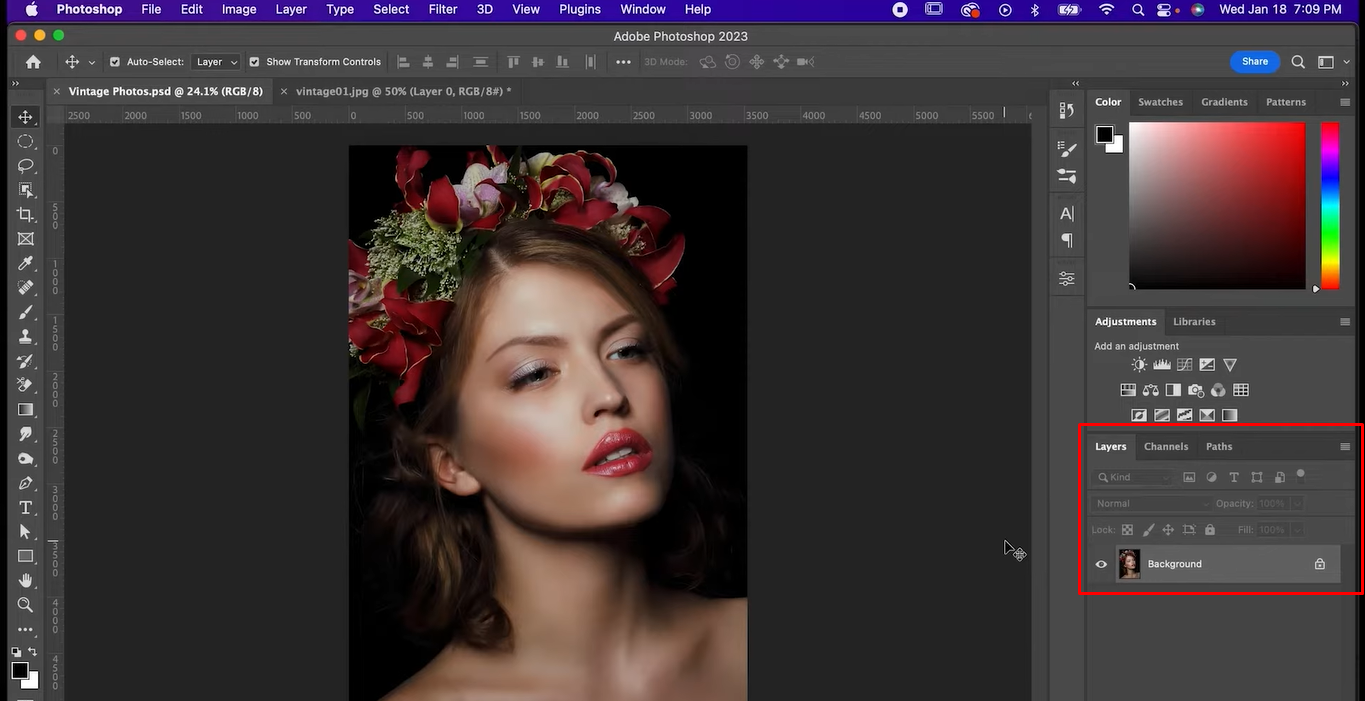This screenshot has width=1365, height=701.
Task: Pick the Clone Stamp tool
Action: tap(26, 336)
